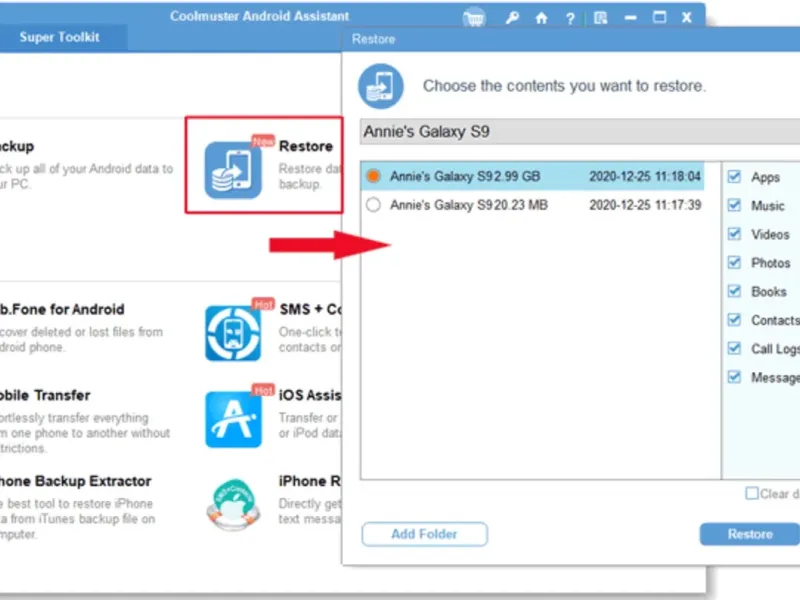Viewport: 800px width, 600px height.
Task: Click the blue Restore button
Action: [x=749, y=534]
